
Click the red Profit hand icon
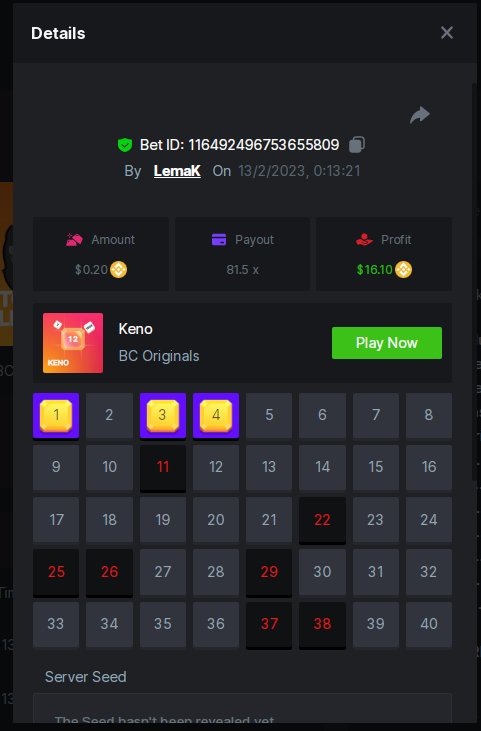tap(364, 240)
